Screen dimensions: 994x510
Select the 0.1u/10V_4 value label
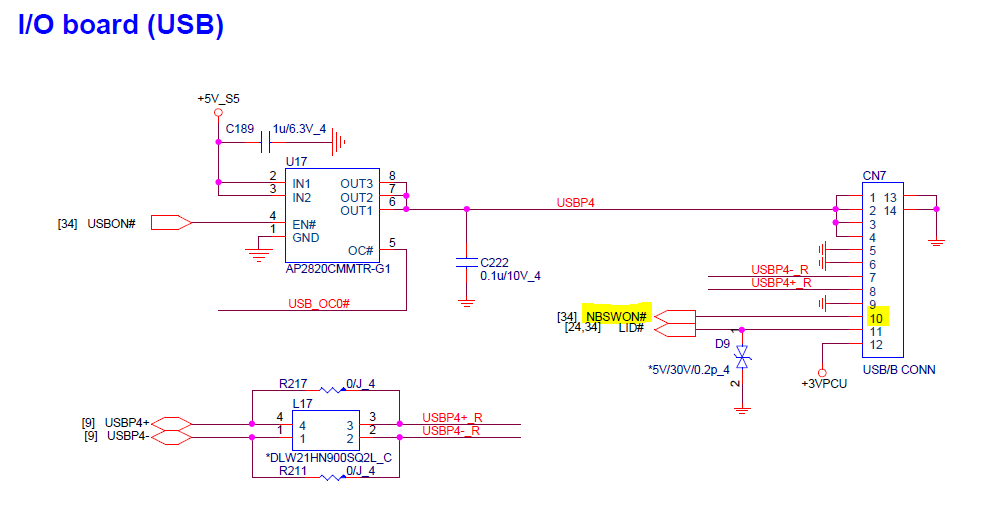tap(510, 276)
